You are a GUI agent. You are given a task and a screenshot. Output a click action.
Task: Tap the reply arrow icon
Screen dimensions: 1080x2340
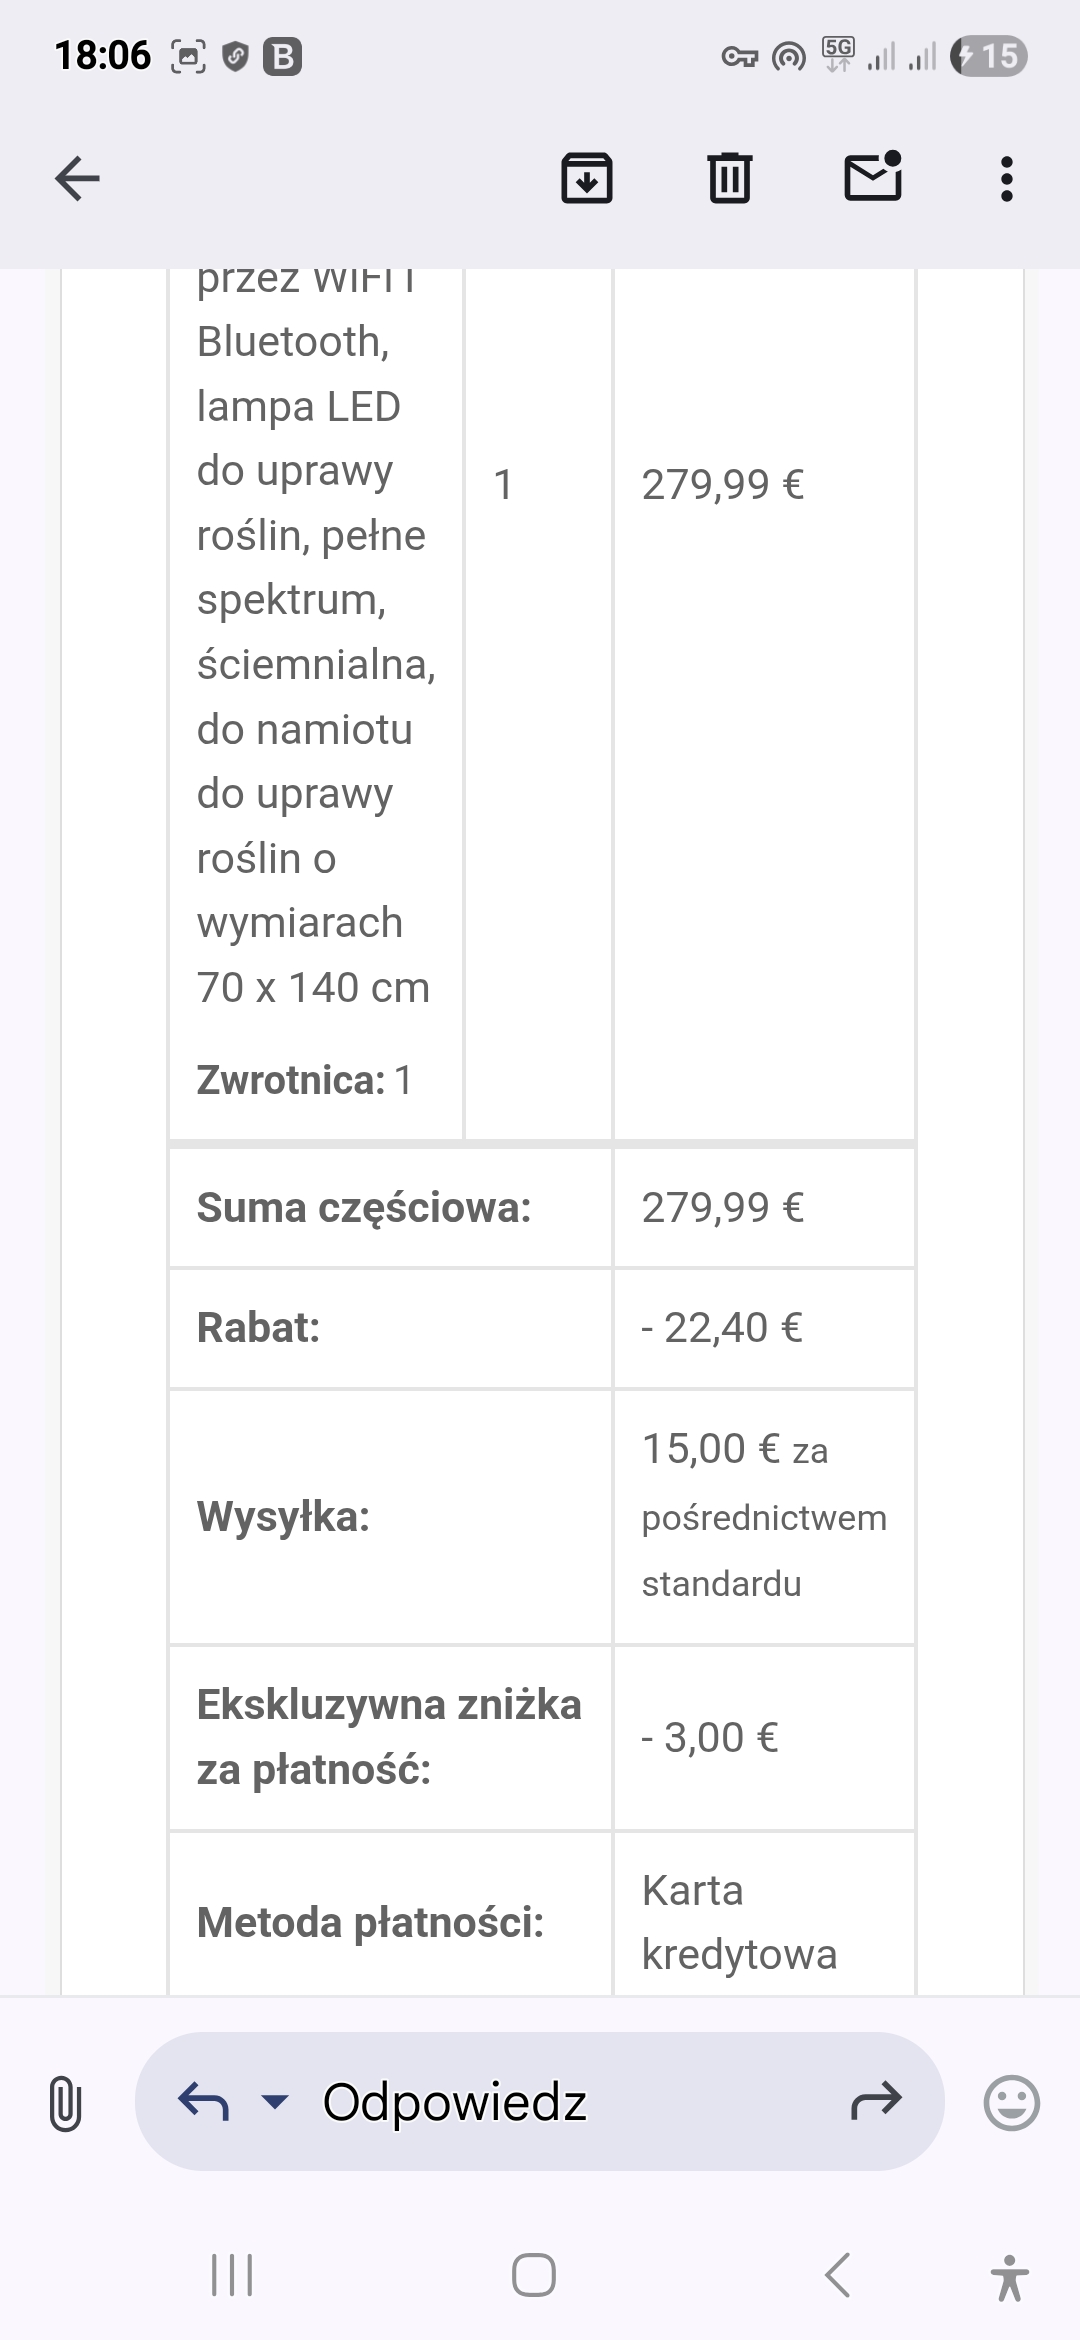[204, 2101]
